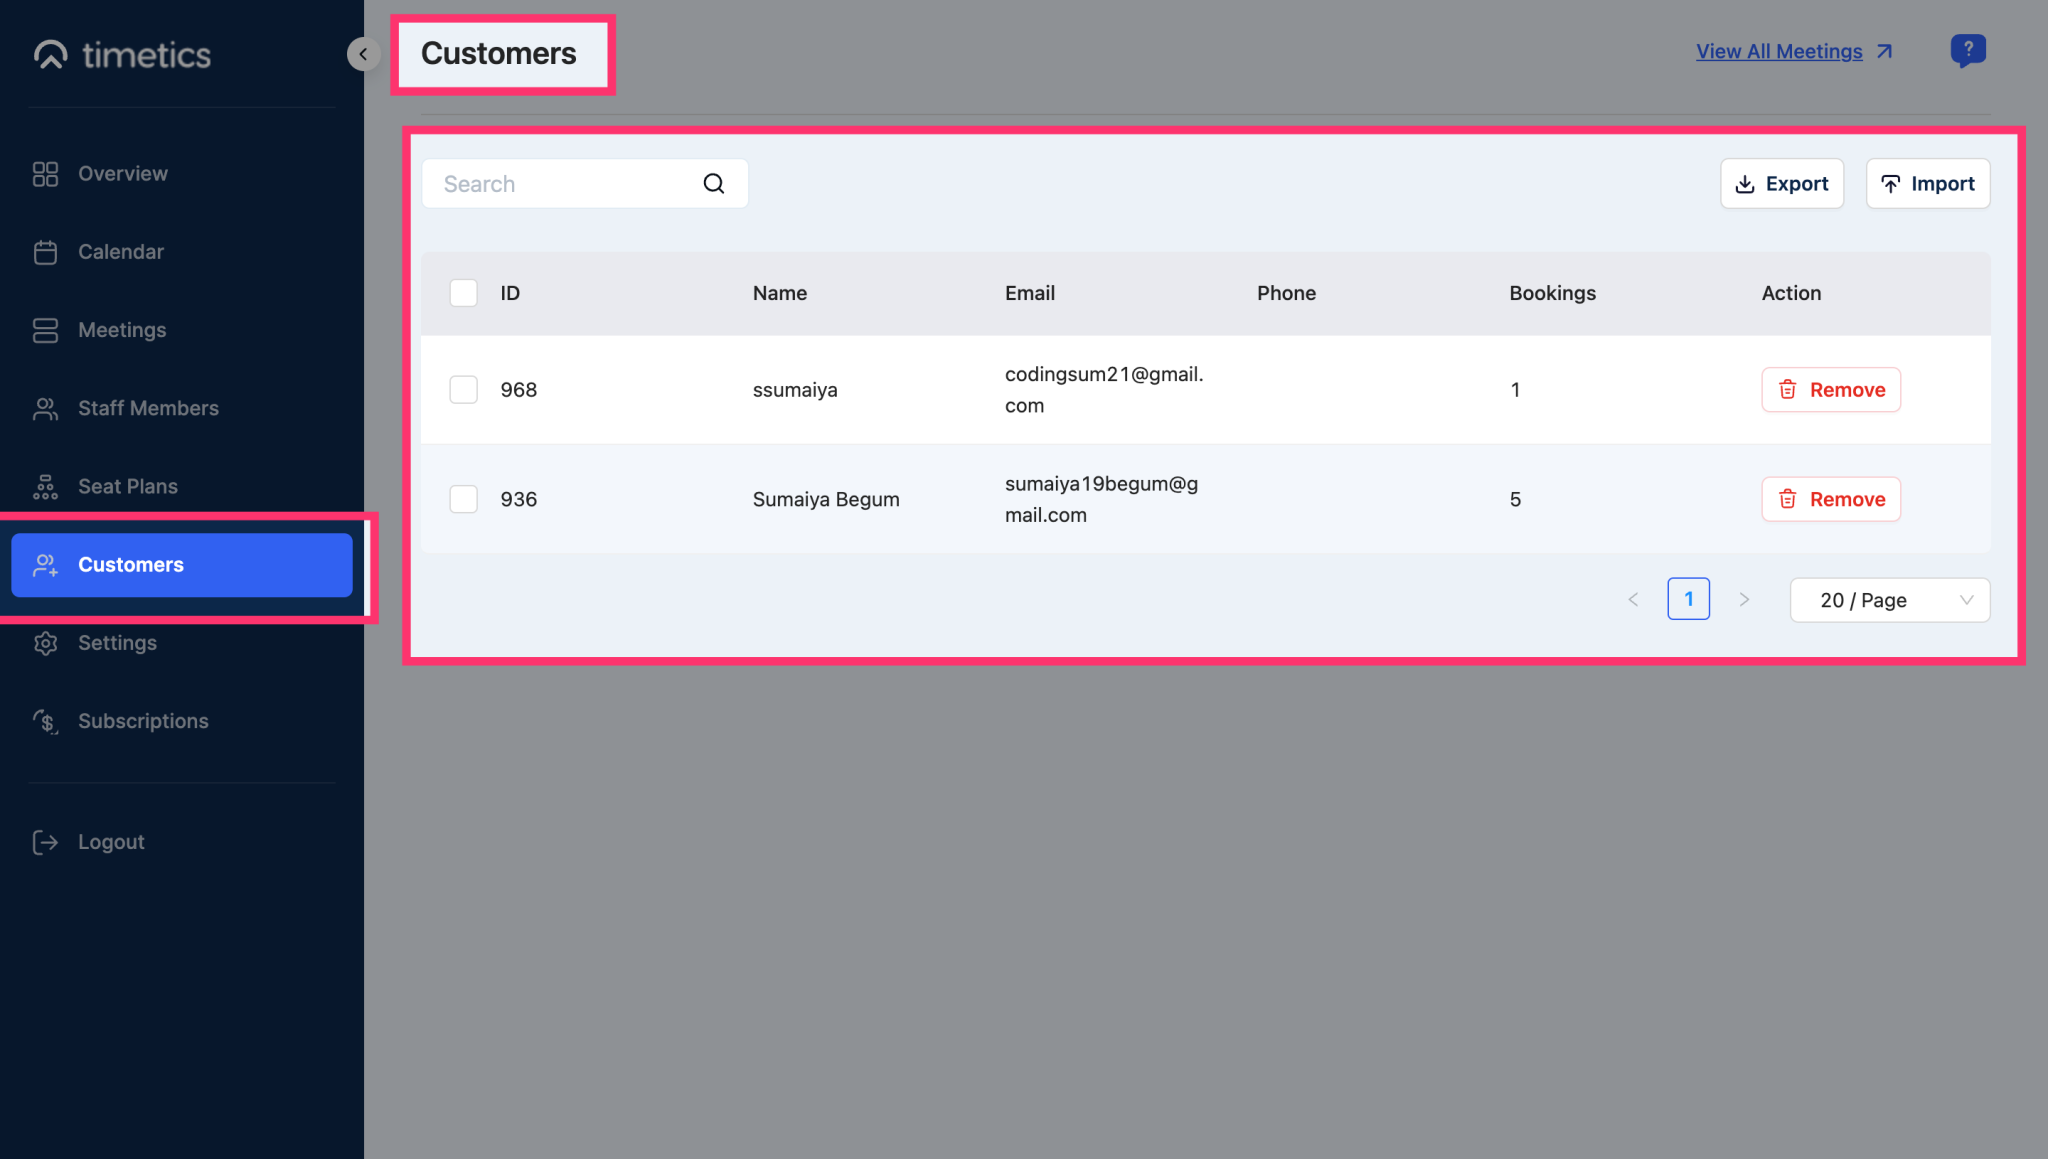Click the timetics logo
The width and height of the screenshot is (2048, 1159).
click(121, 54)
